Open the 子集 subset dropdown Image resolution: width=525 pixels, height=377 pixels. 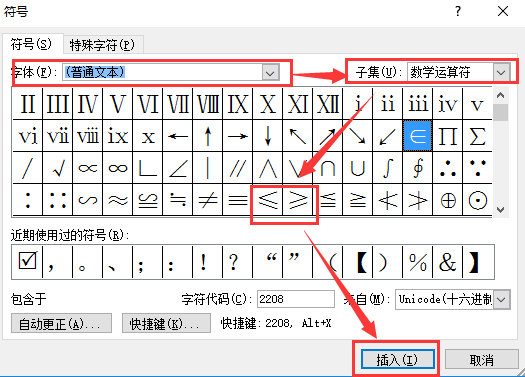point(501,72)
